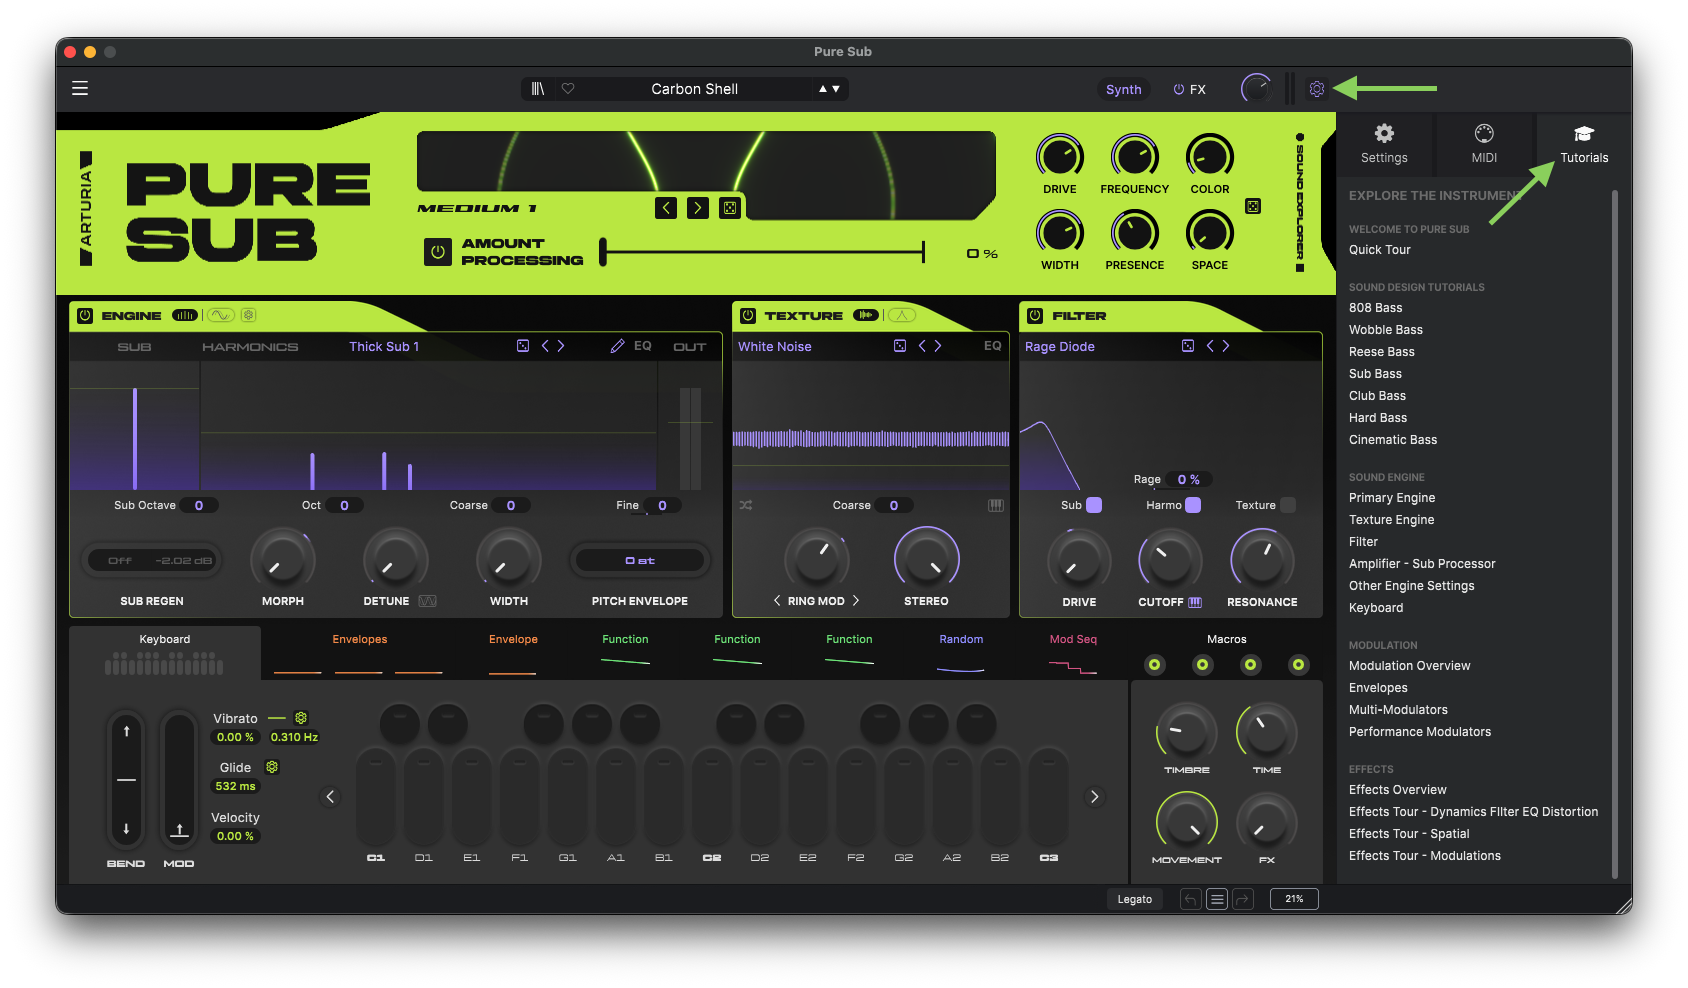
Task: Randomize the Sound Explorer knobs with dice
Action: tap(1253, 206)
